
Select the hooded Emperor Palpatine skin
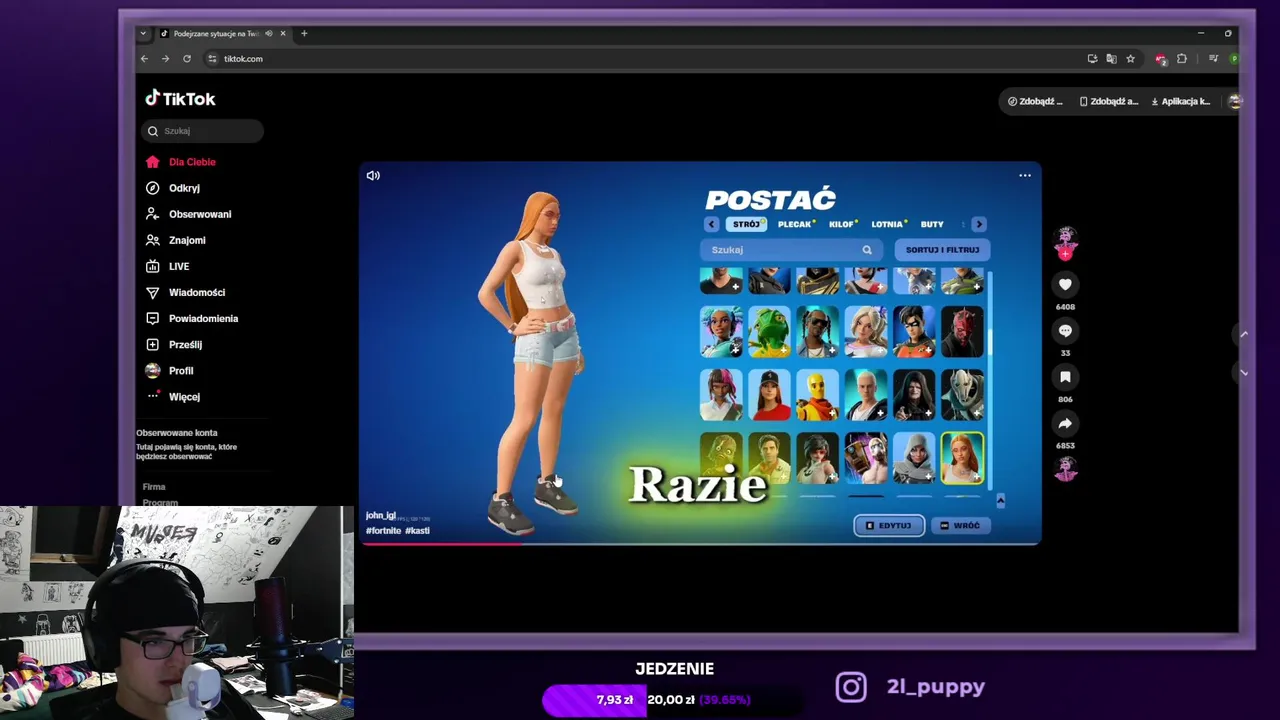[914, 395]
